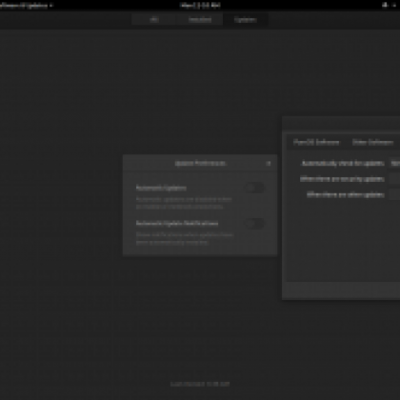Switch to the All tab
The height and width of the screenshot is (400, 400).
[x=154, y=20]
